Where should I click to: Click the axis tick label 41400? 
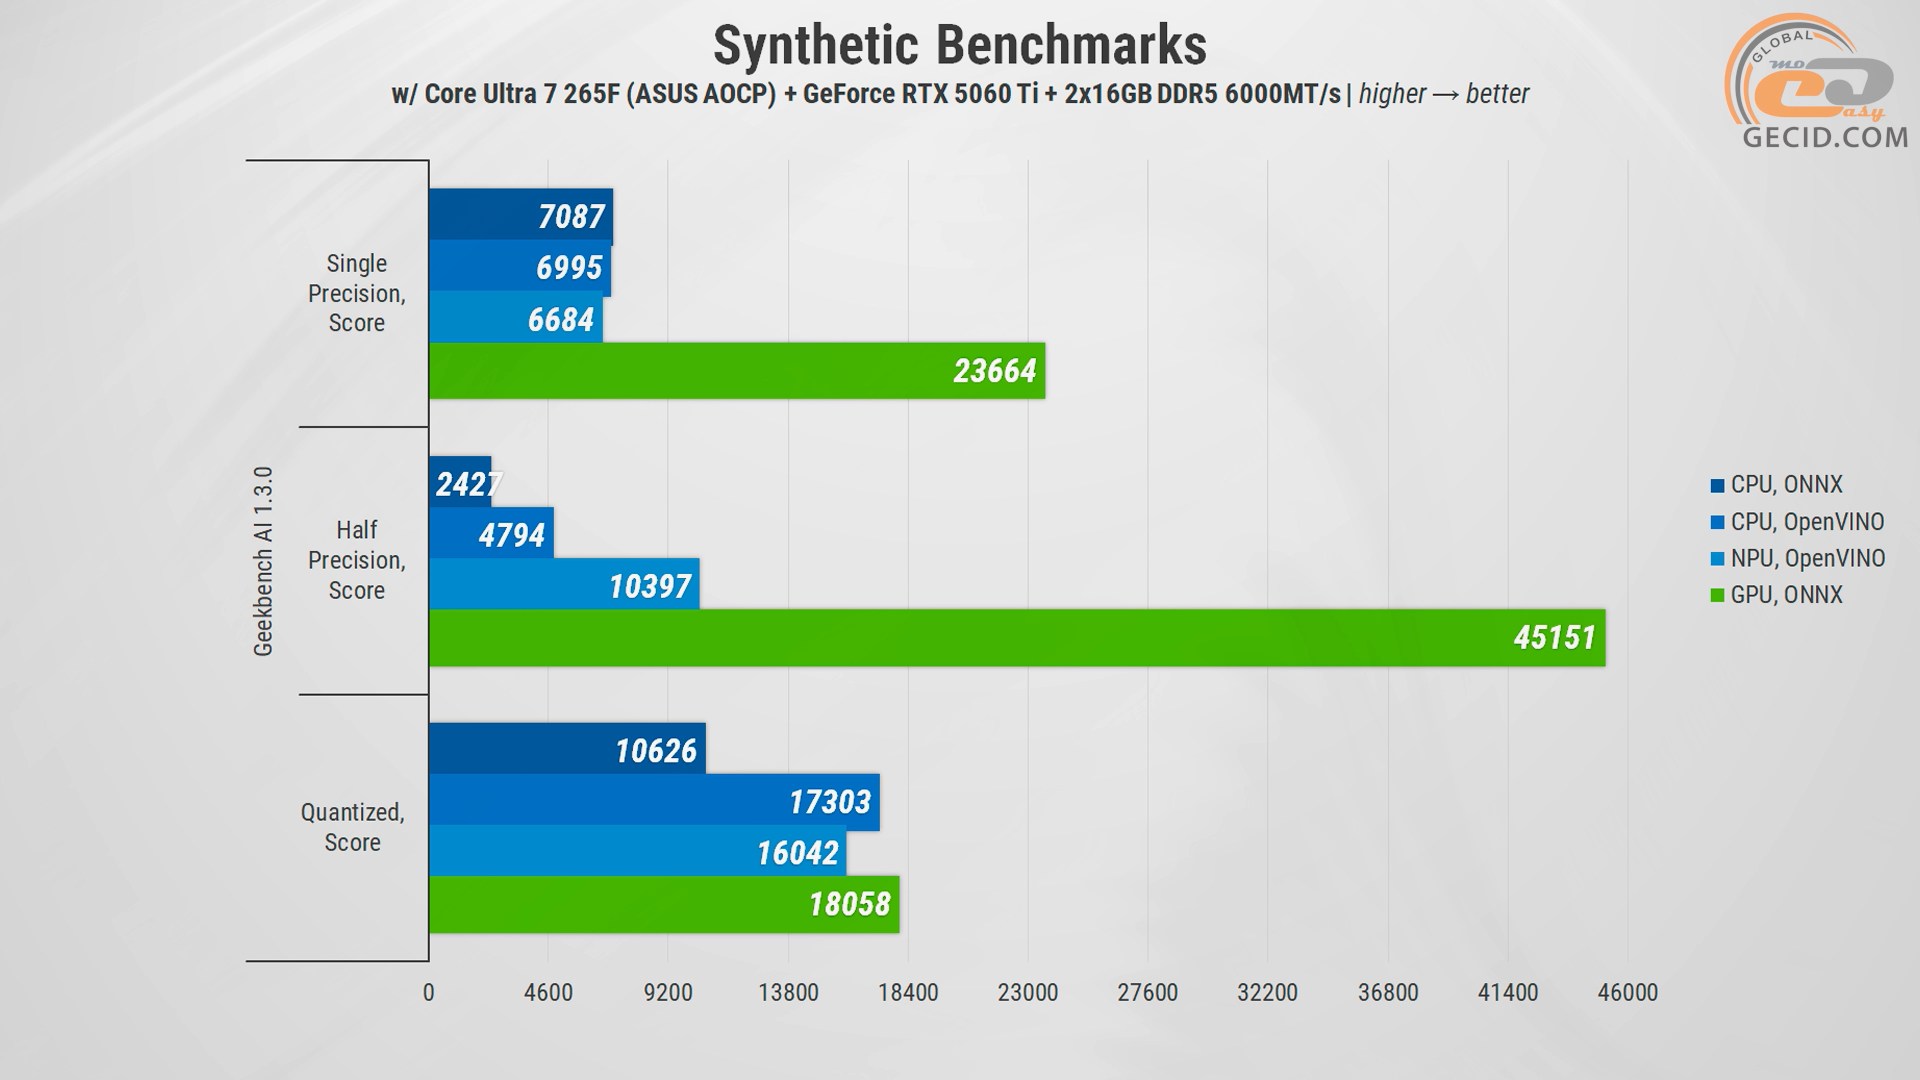pyautogui.click(x=1508, y=993)
